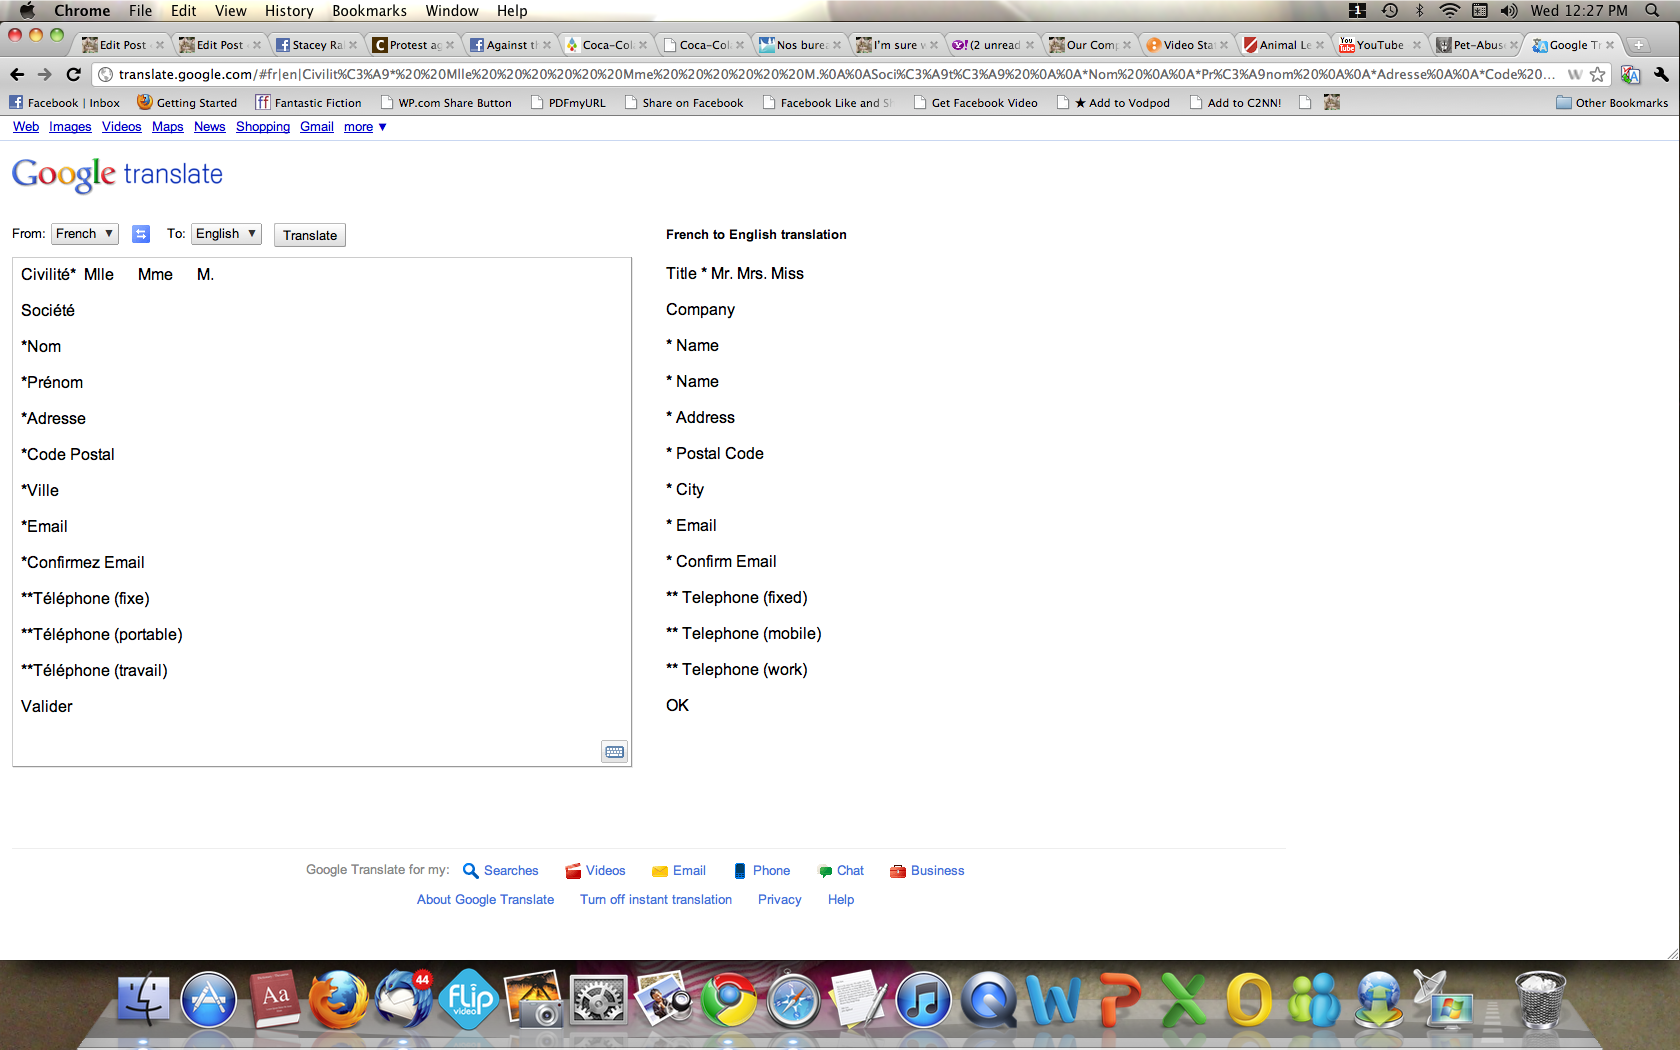Switch to the YouTube tab

coord(1379,45)
